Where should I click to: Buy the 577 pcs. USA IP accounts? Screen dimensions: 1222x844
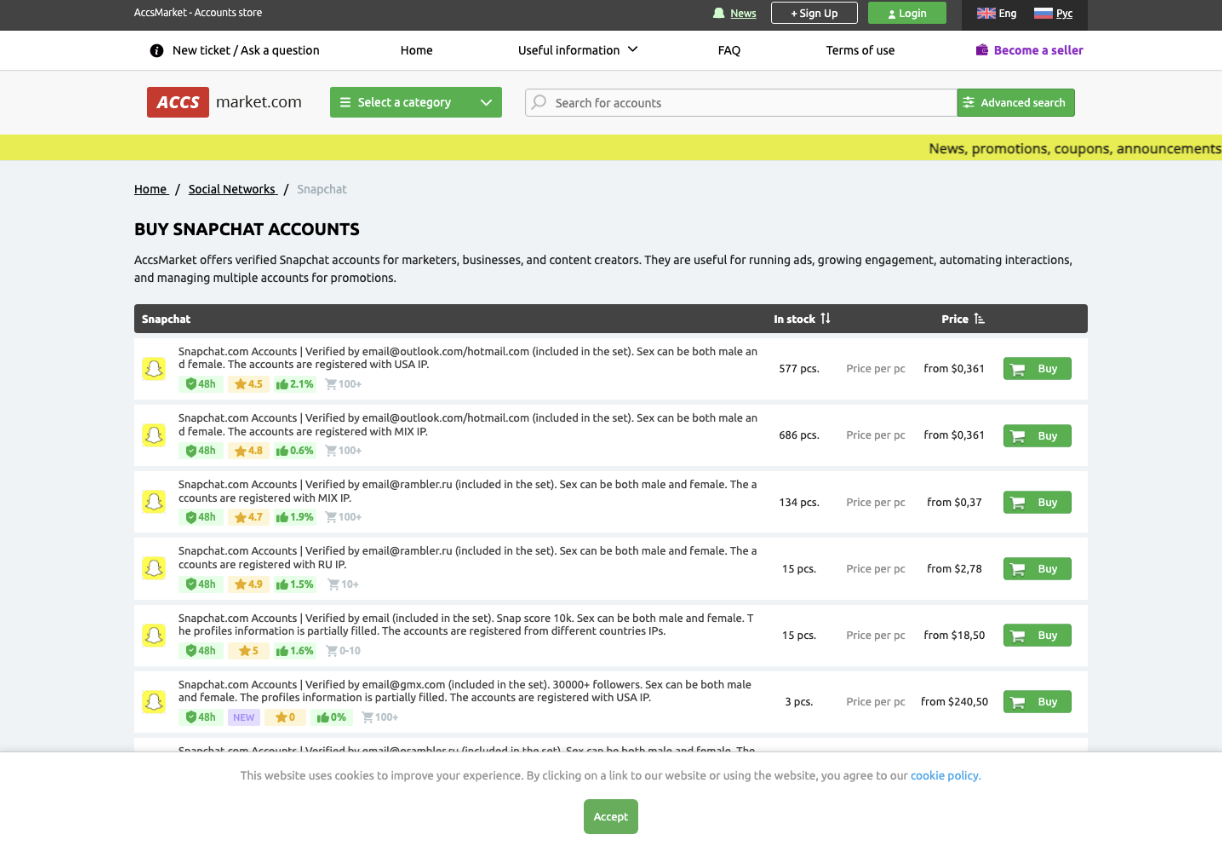(1037, 369)
